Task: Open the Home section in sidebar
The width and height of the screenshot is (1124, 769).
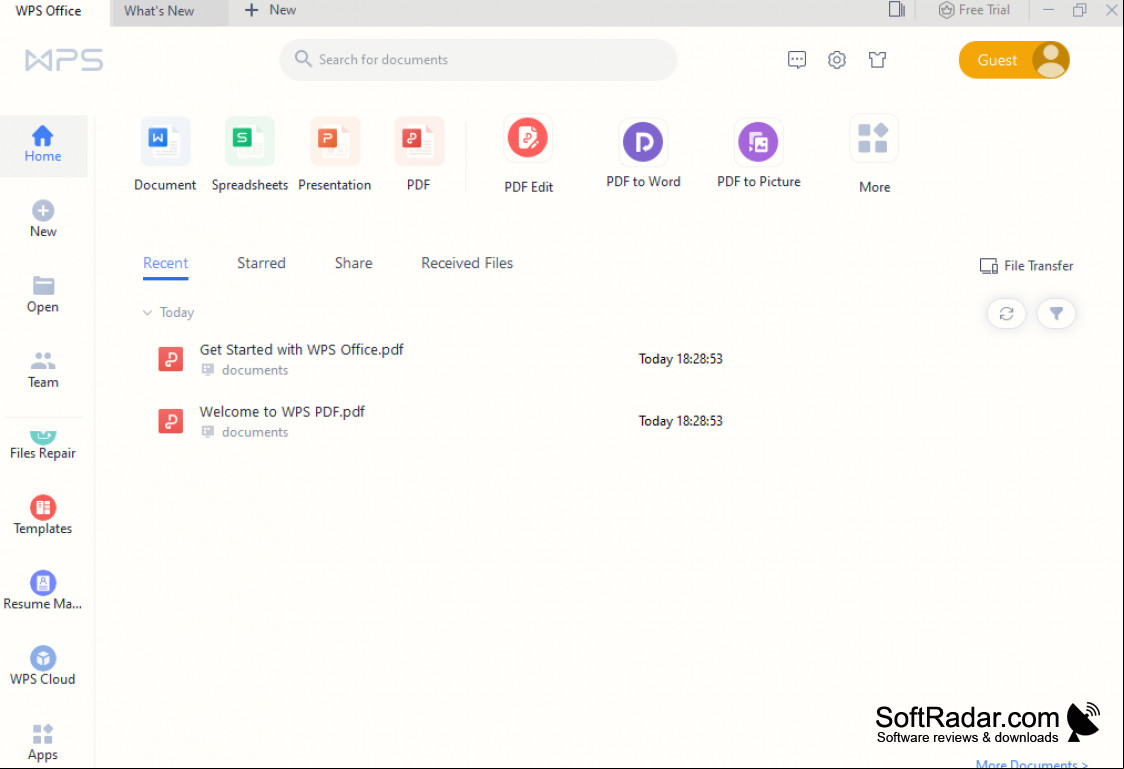Action: tap(43, 145)
